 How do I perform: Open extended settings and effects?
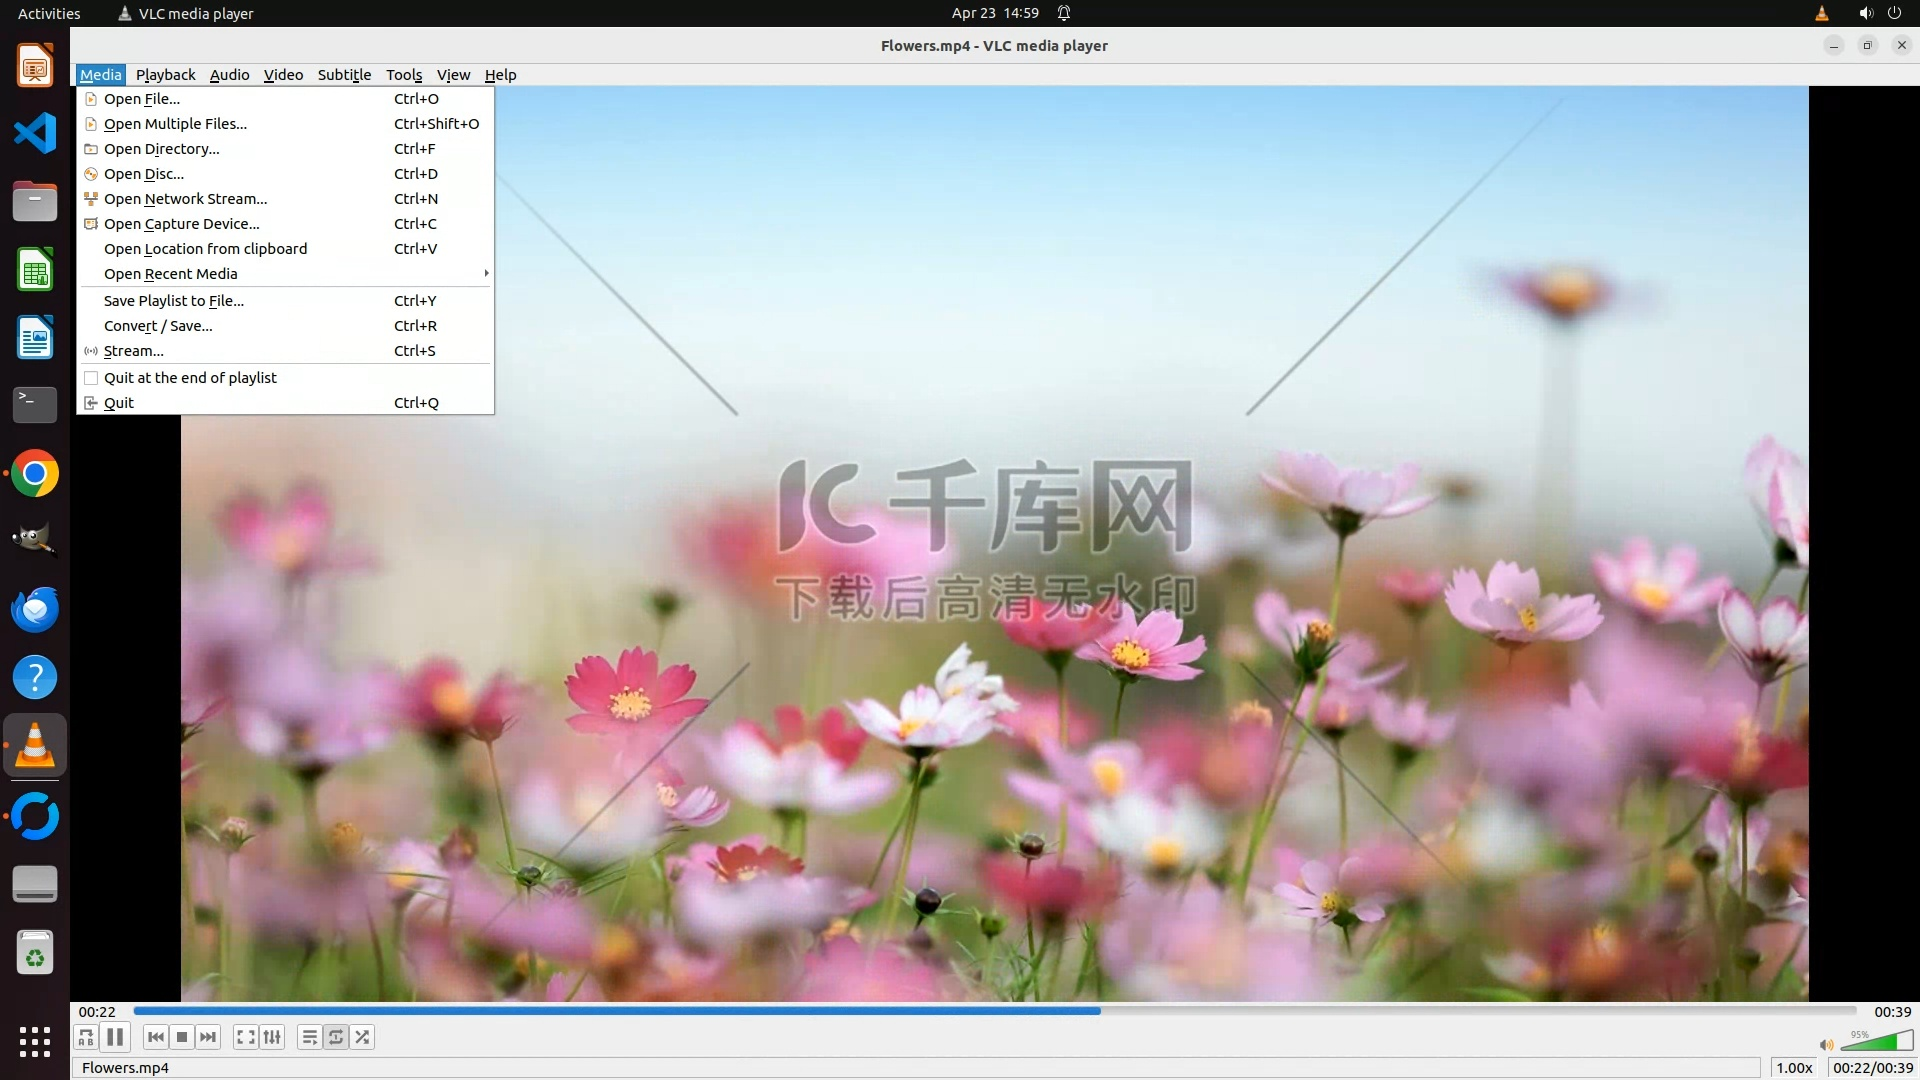point(272,1038)
